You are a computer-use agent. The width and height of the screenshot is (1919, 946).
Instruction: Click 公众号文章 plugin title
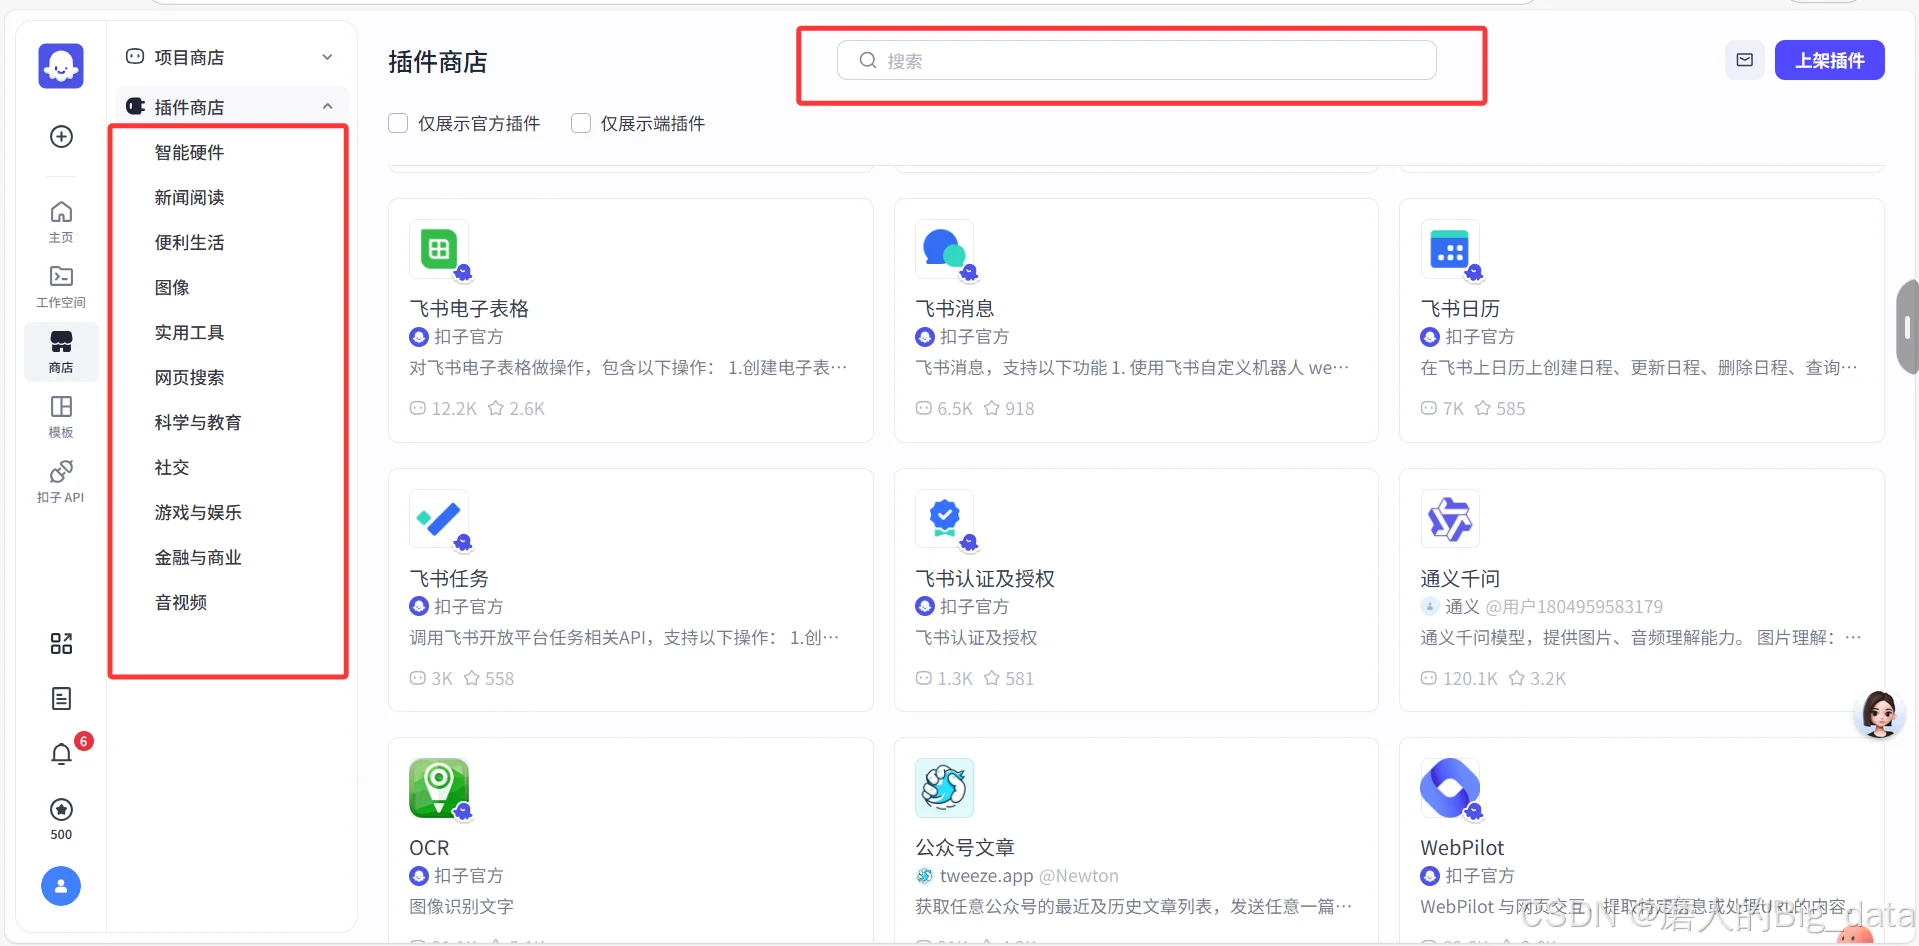[x=965, y=848]
